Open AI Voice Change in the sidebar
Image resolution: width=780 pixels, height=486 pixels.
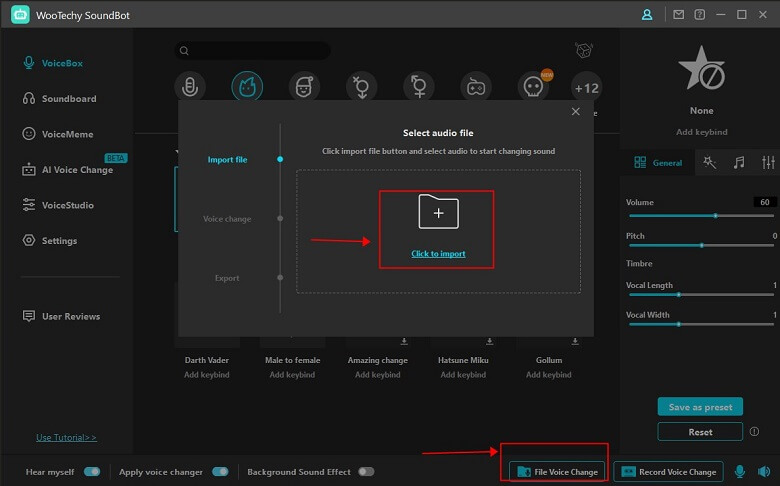(x=68, y=170)
